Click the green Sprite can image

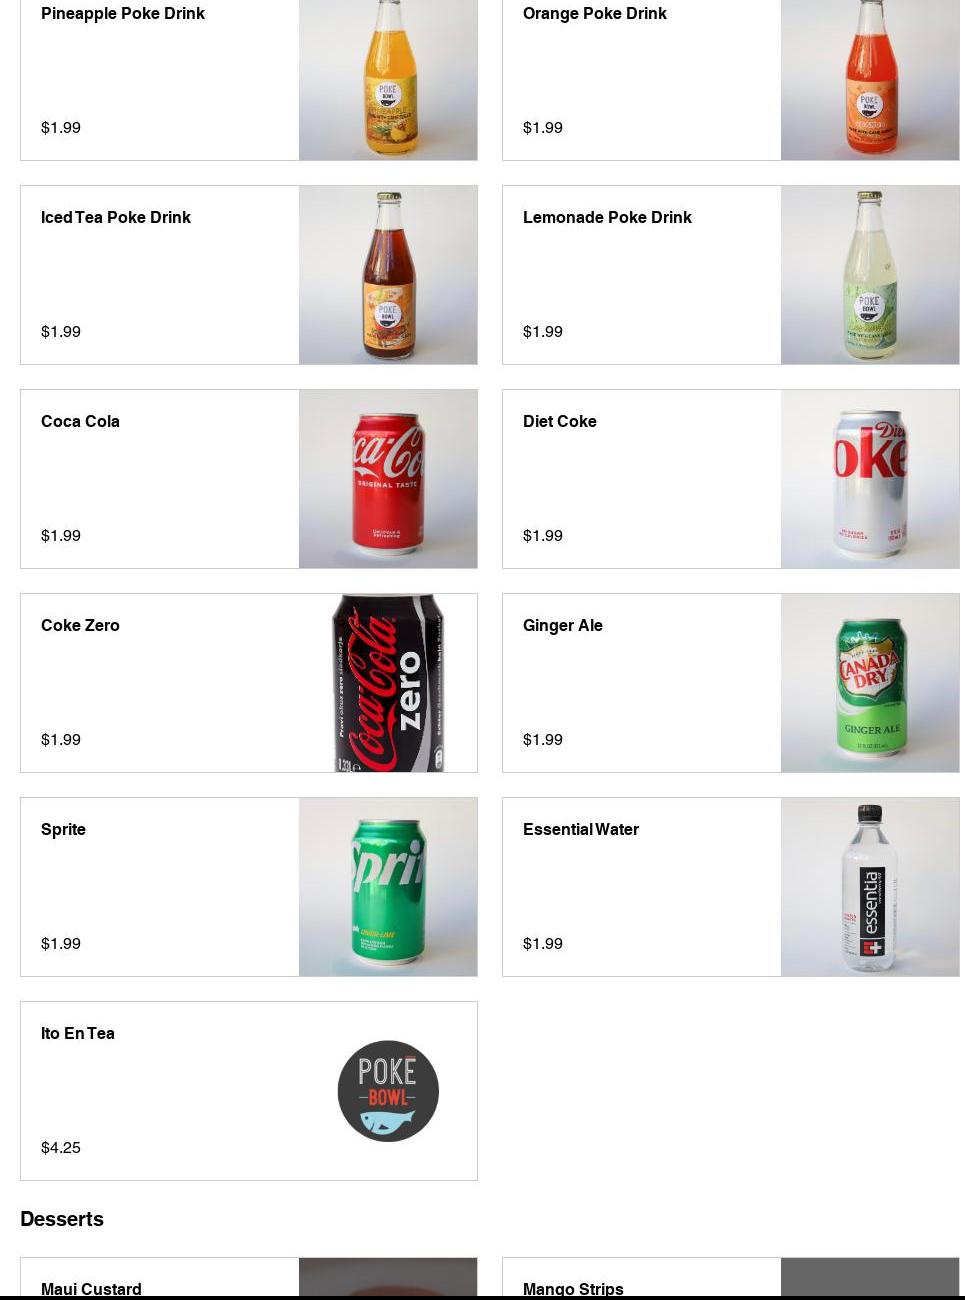point(388,887)
